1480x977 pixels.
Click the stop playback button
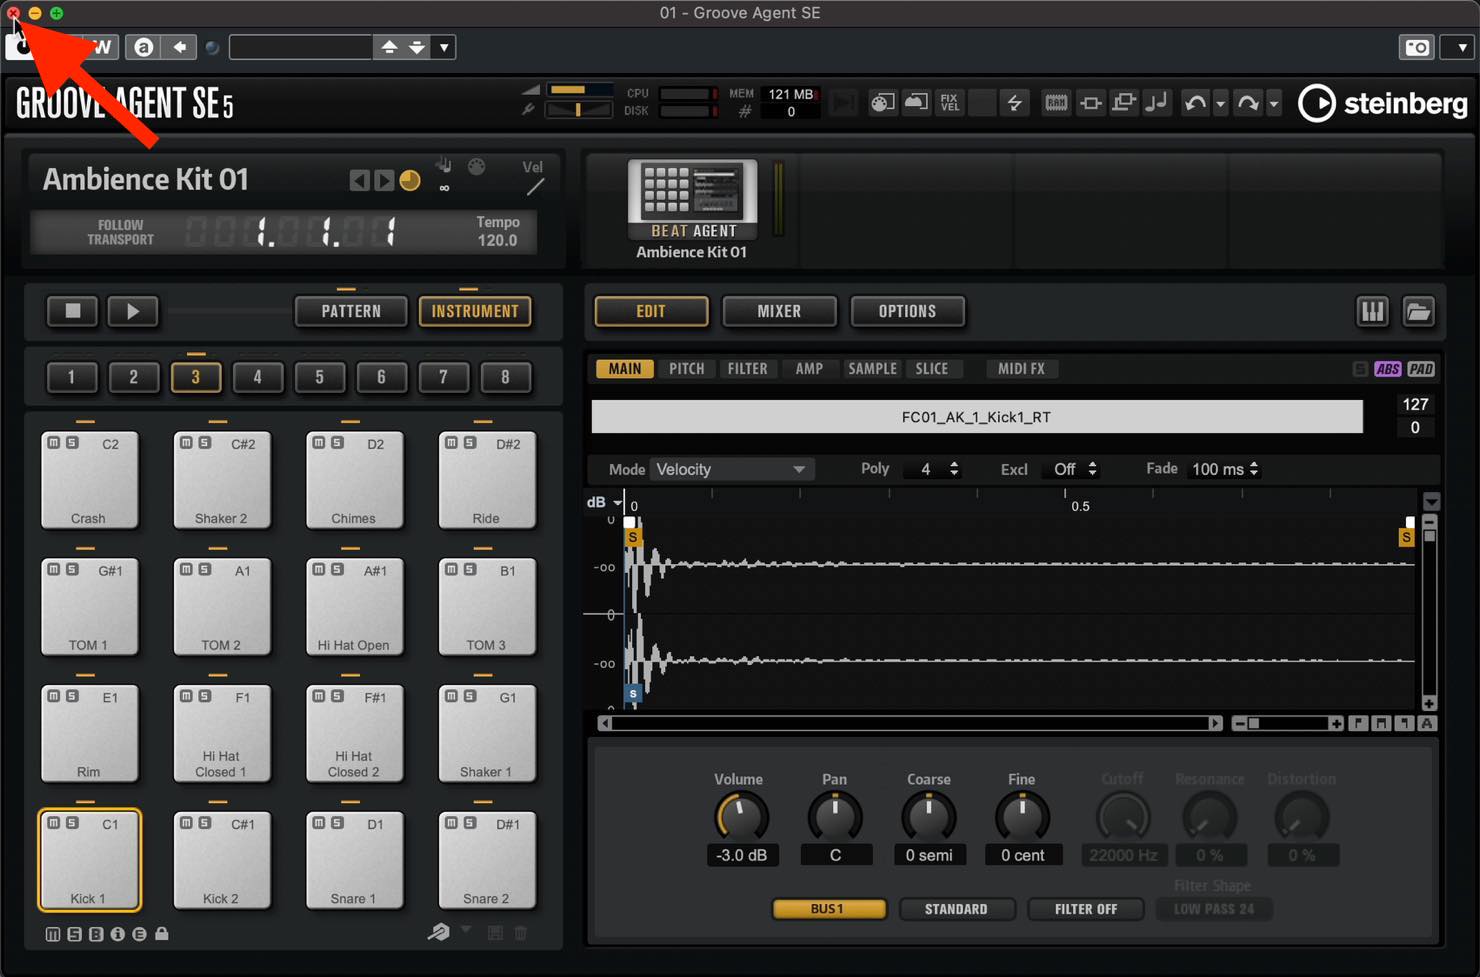point(72,311)
